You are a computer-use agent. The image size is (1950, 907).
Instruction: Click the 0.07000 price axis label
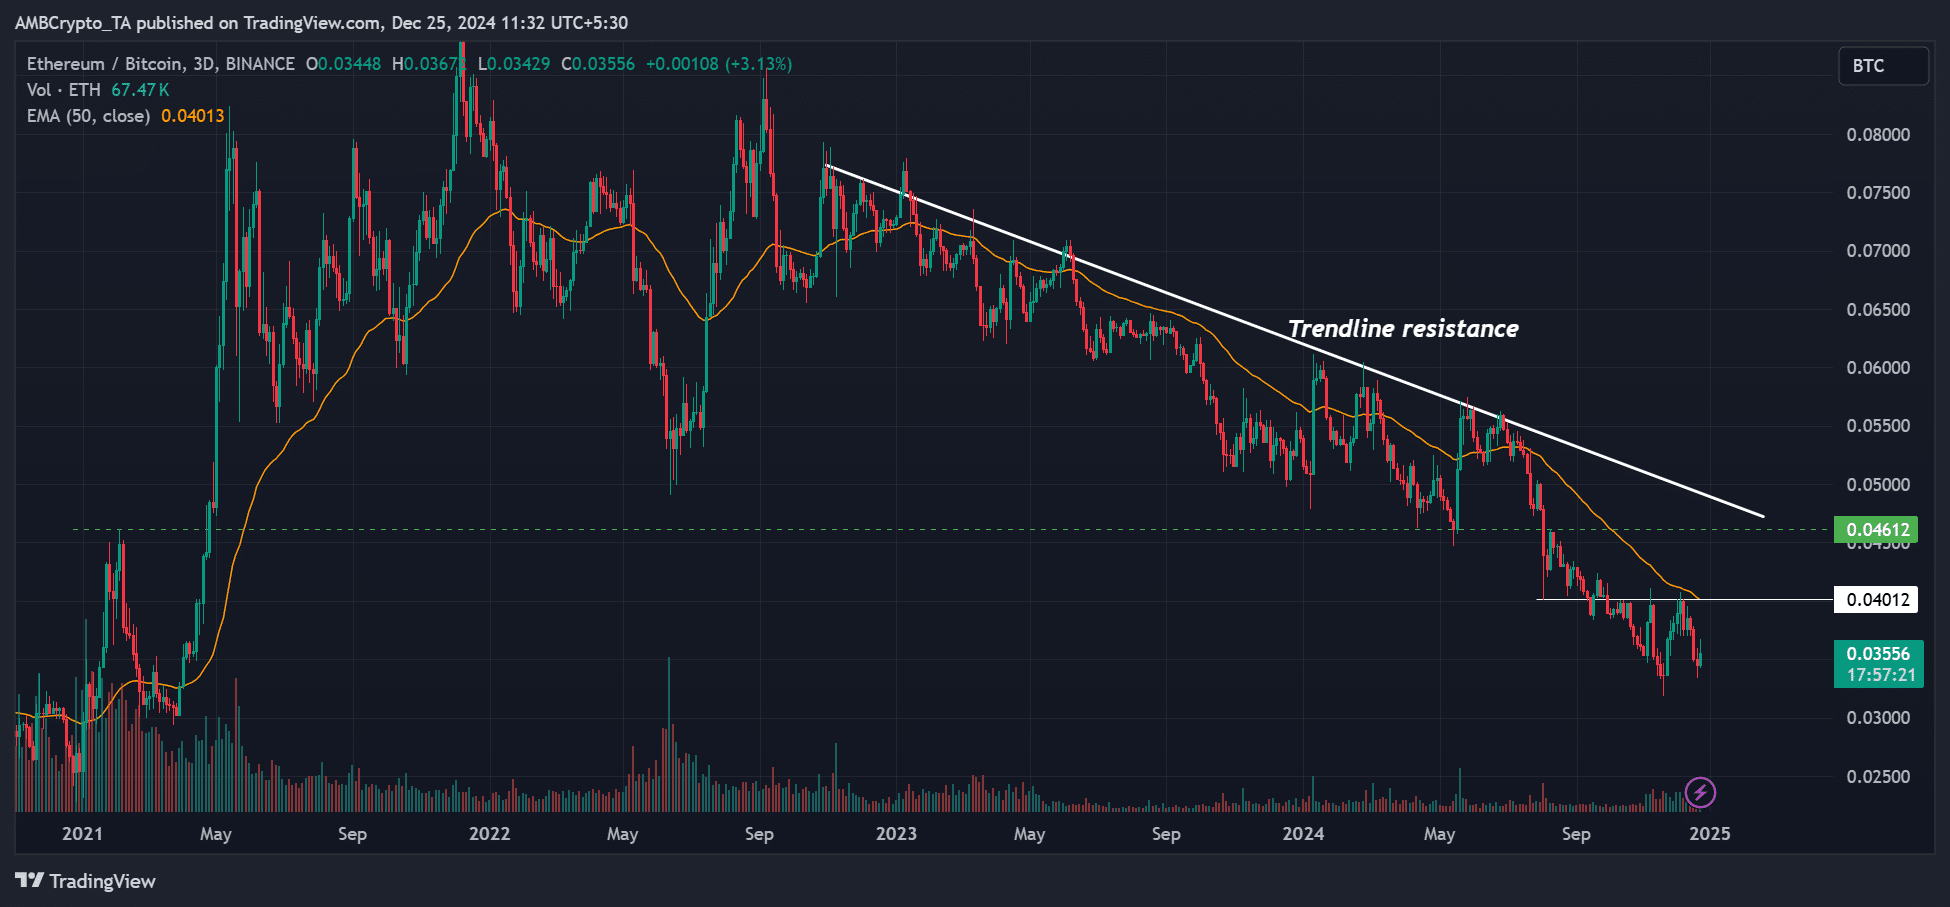tap(1878, 251)
